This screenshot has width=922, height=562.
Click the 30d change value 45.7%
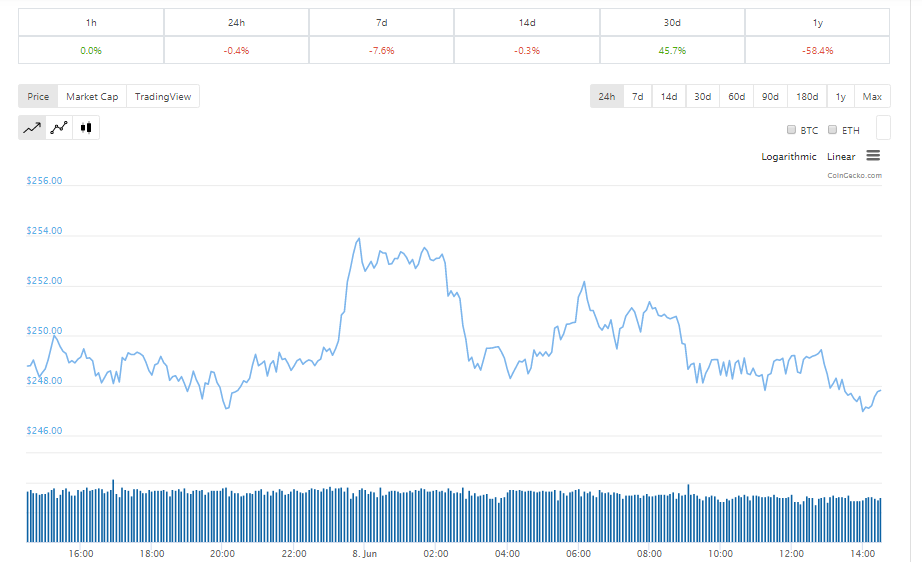[x=672, y=50]
